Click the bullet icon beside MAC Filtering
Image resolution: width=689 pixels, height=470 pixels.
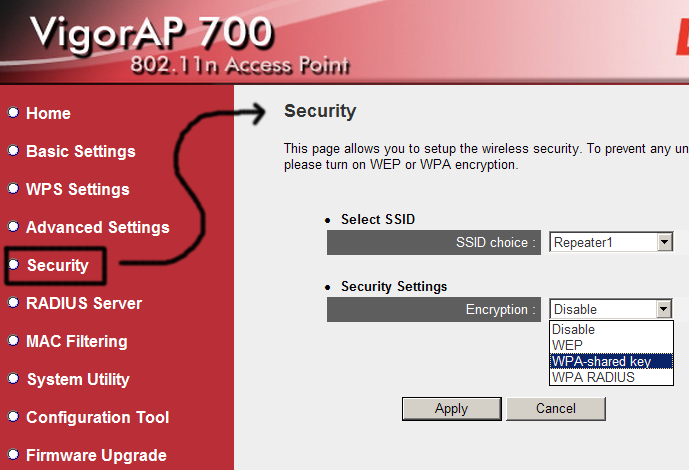point(14,340)
